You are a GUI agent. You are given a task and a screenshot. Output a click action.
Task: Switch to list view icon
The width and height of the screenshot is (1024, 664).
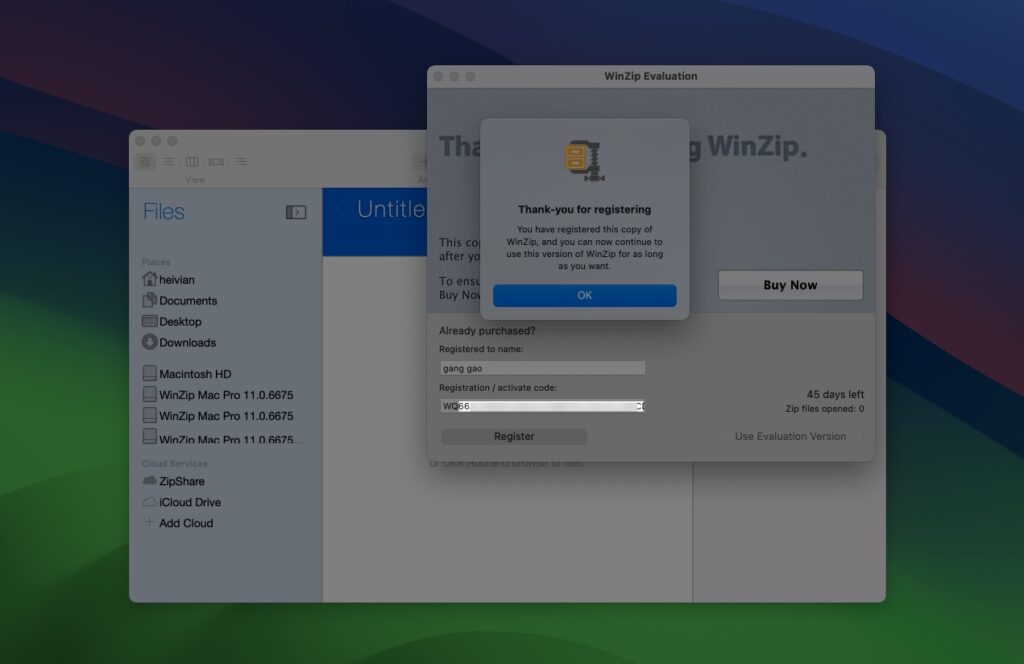167,161
